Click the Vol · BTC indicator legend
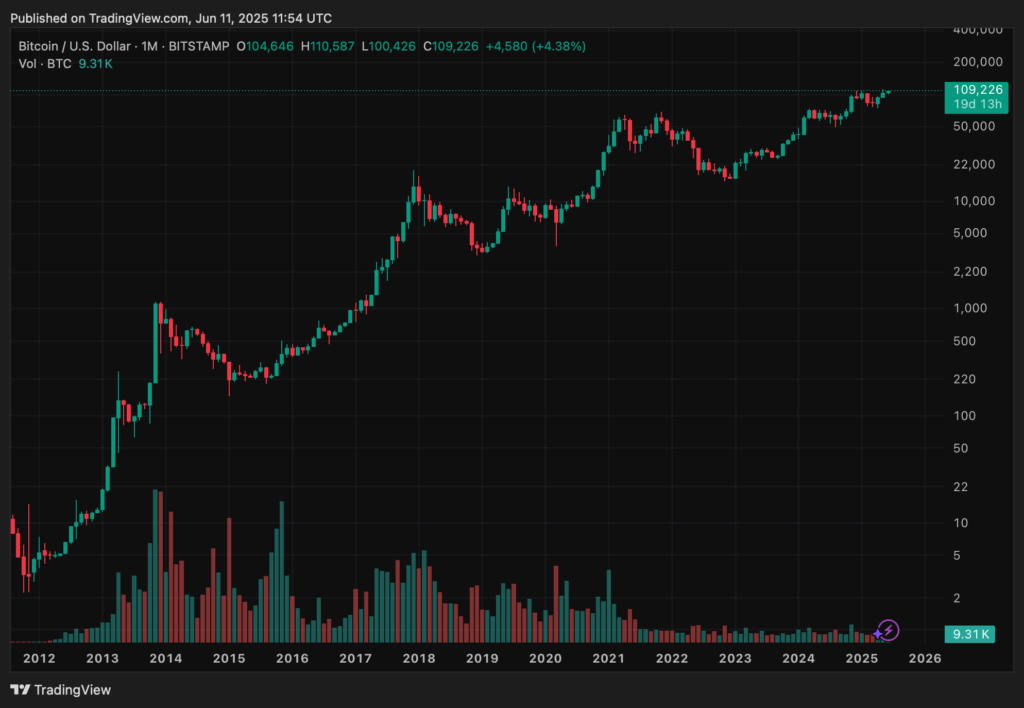 coord(44,64)
